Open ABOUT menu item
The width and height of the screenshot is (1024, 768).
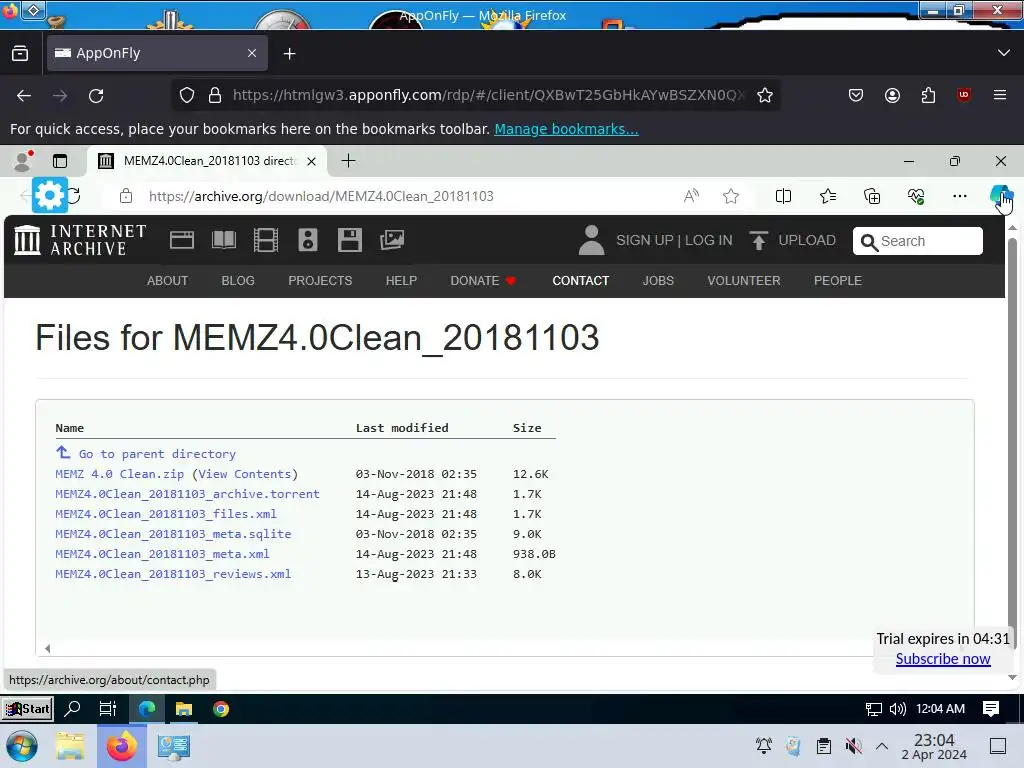167,281
